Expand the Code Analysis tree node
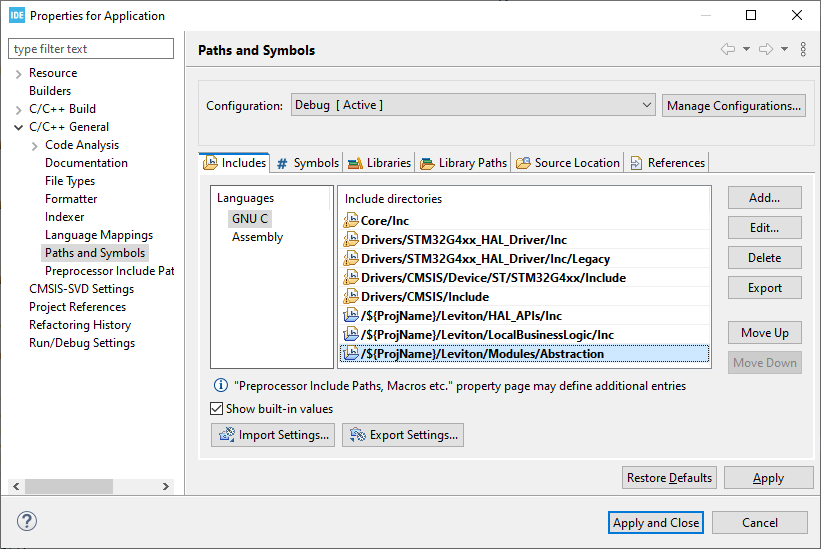Viewport: 821px width, 549px height. 36,145
